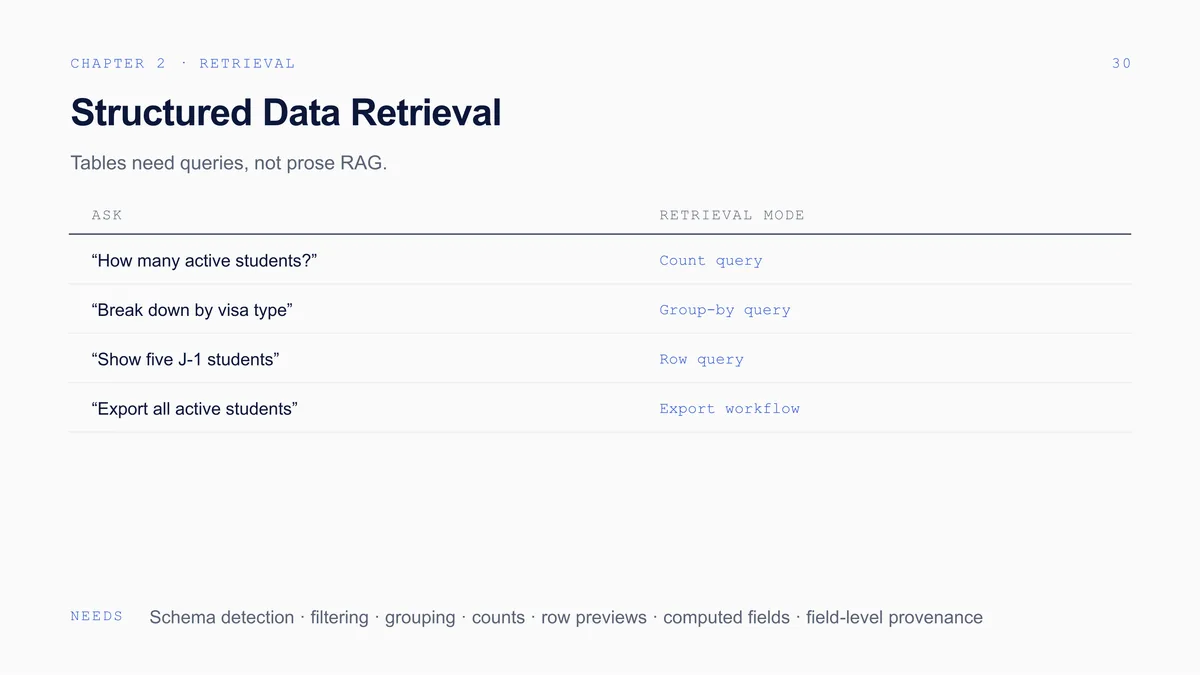Click the NEEDS label in the footer
Viewport: 1200px width, 675px height.
[97, 616]
